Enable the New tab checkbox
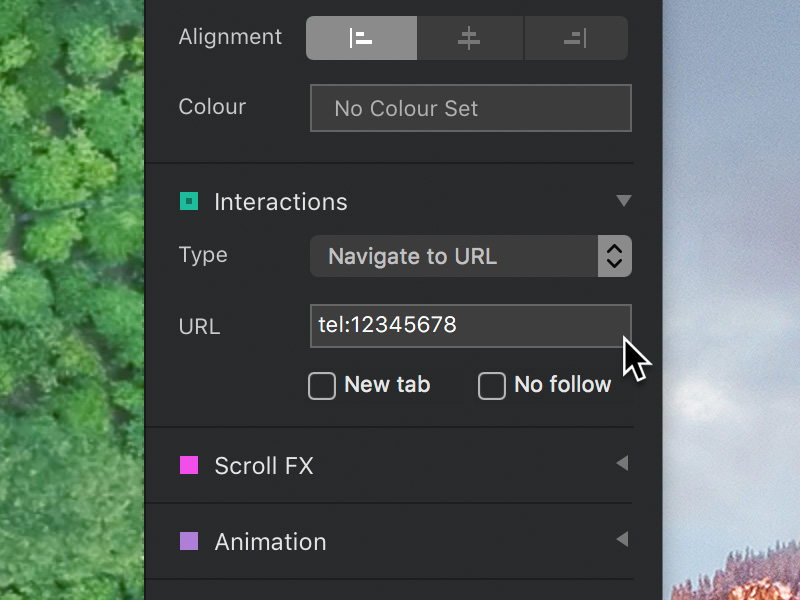 pyautogui.click(x=322, y=386)
